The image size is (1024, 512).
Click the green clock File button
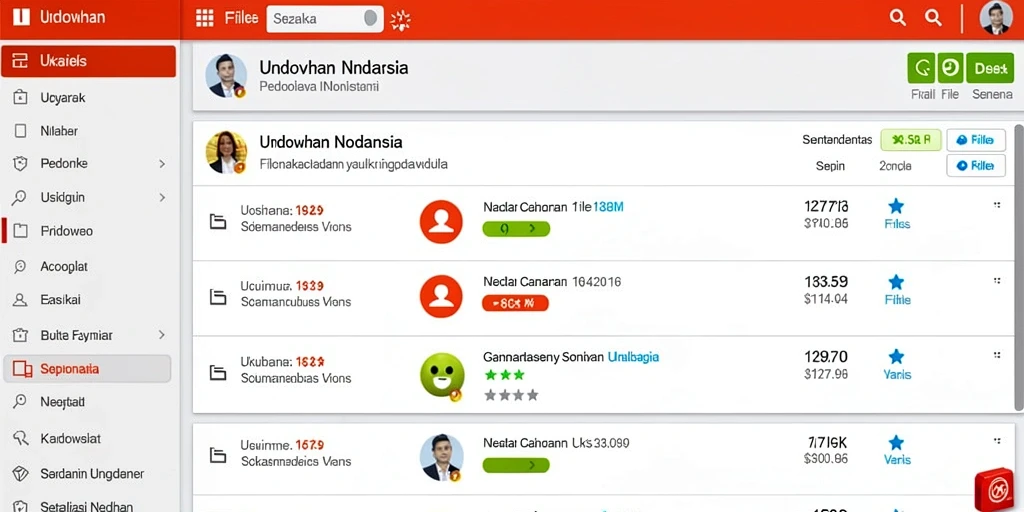pyautogui.click(x=950, y=68)
